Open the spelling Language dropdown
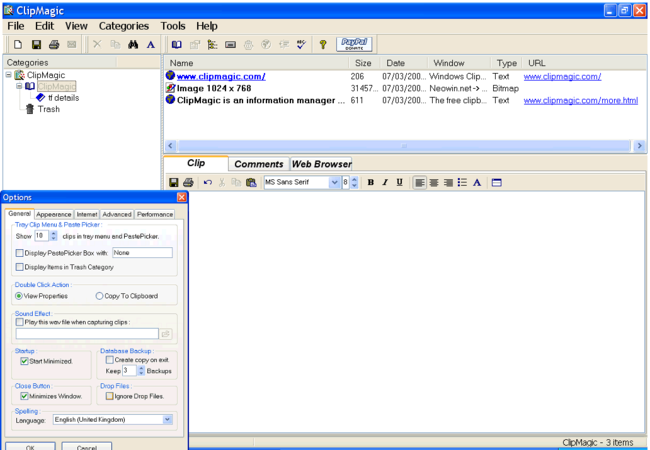 (x=167, y=420)
